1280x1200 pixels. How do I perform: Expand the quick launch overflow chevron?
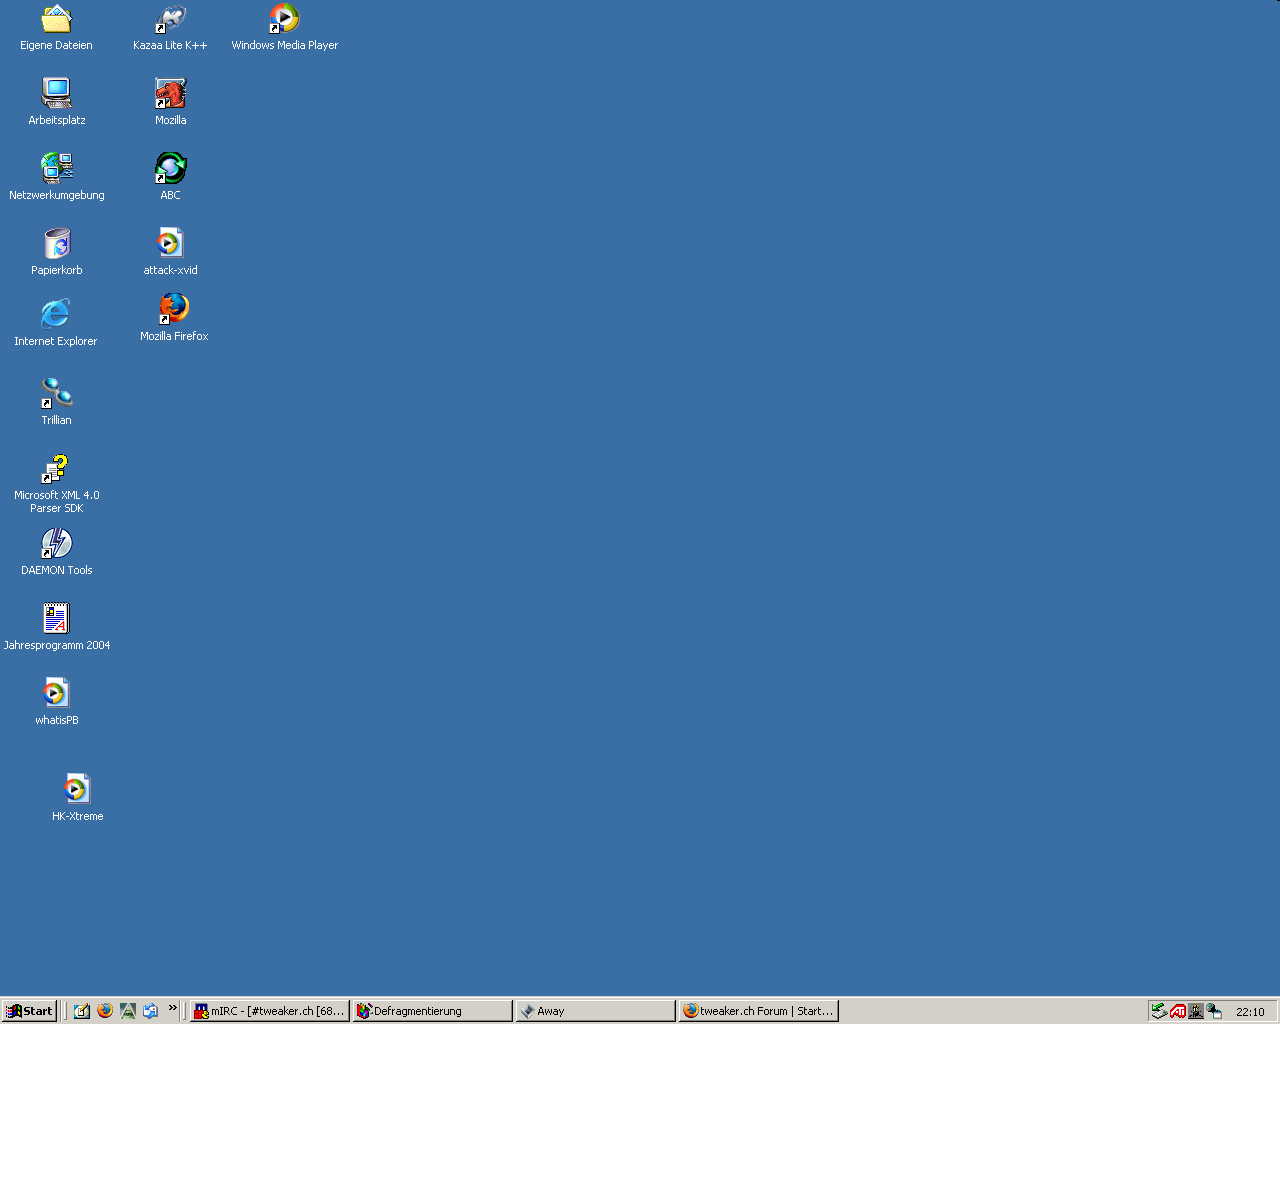173,1009
